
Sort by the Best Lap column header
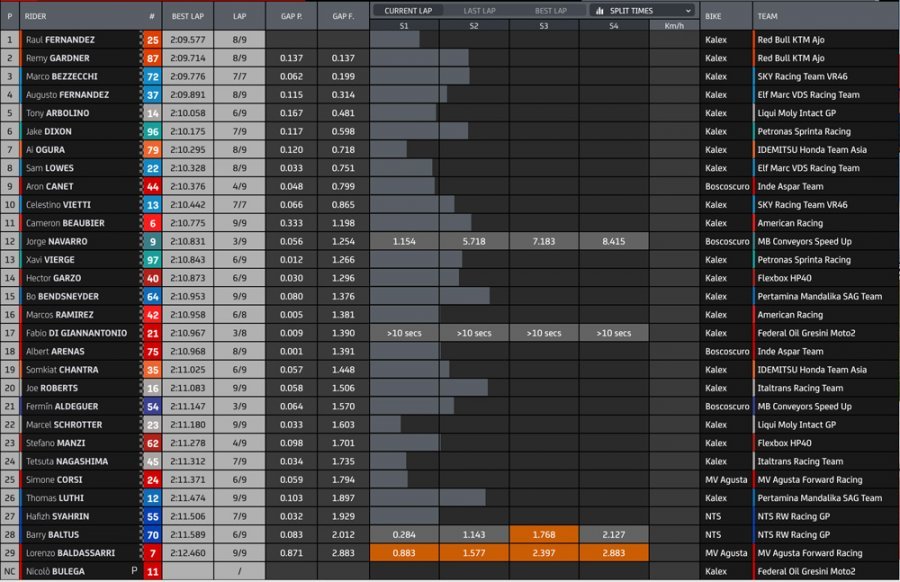tap(188, 16)
